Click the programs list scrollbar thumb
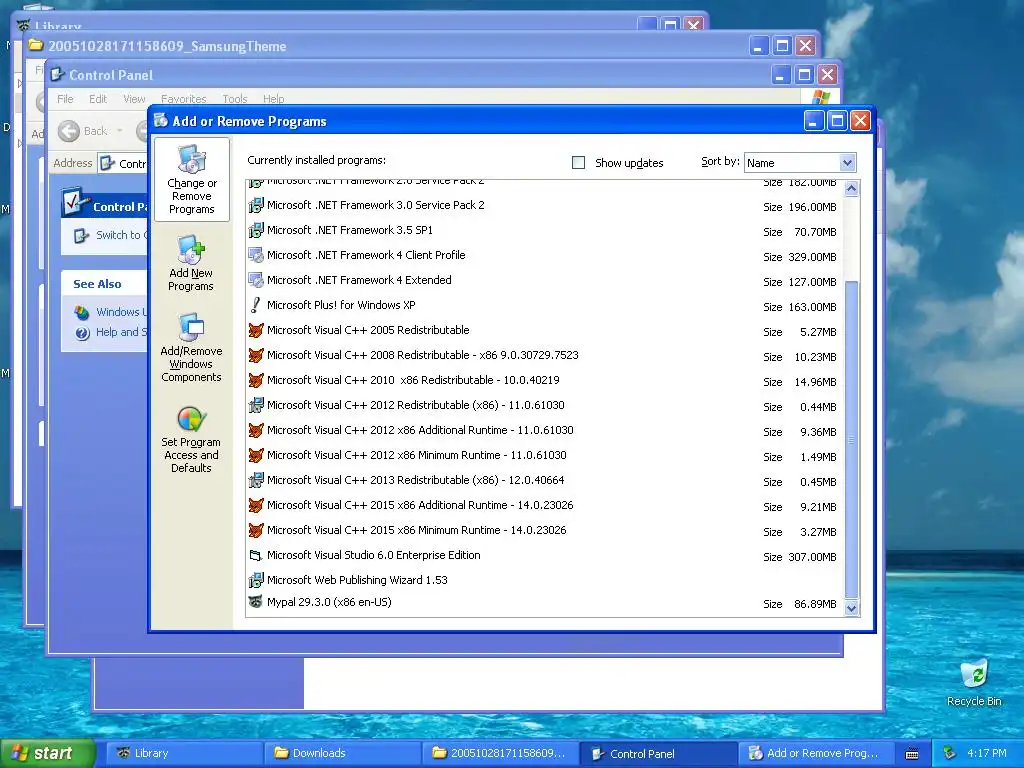1024x768 pixels. click(851, 440)
